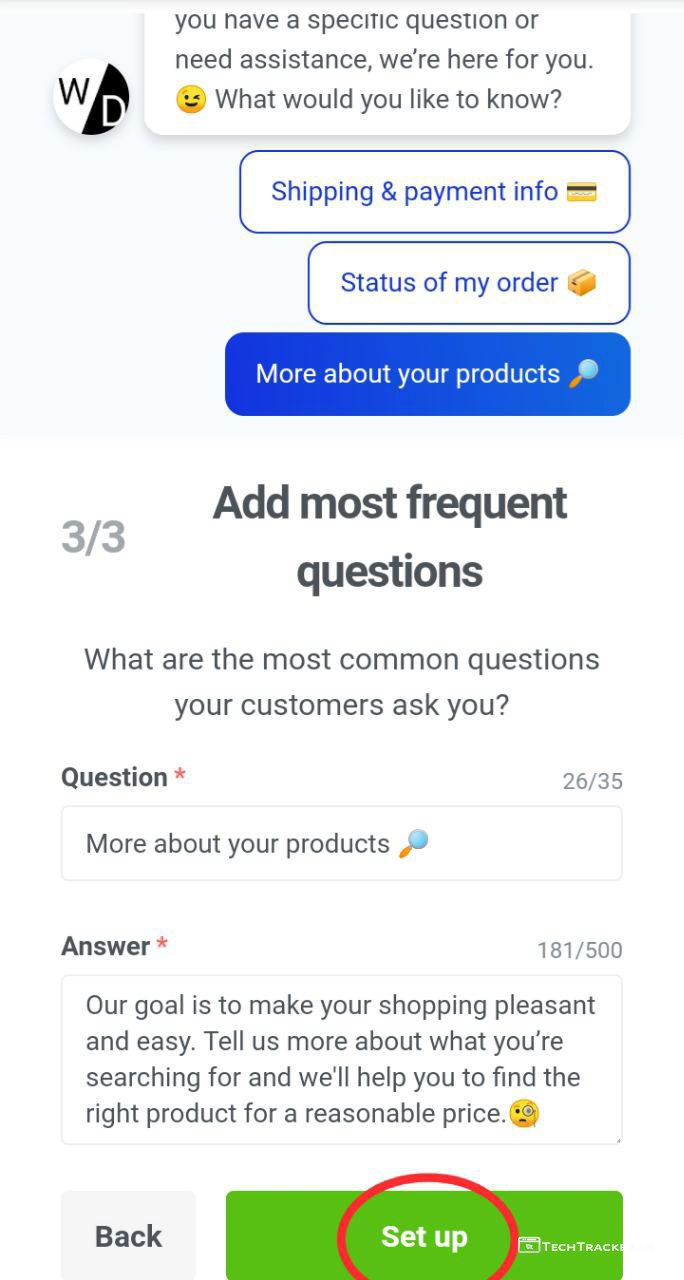Click the TechTracker watermark logo

585,1246
